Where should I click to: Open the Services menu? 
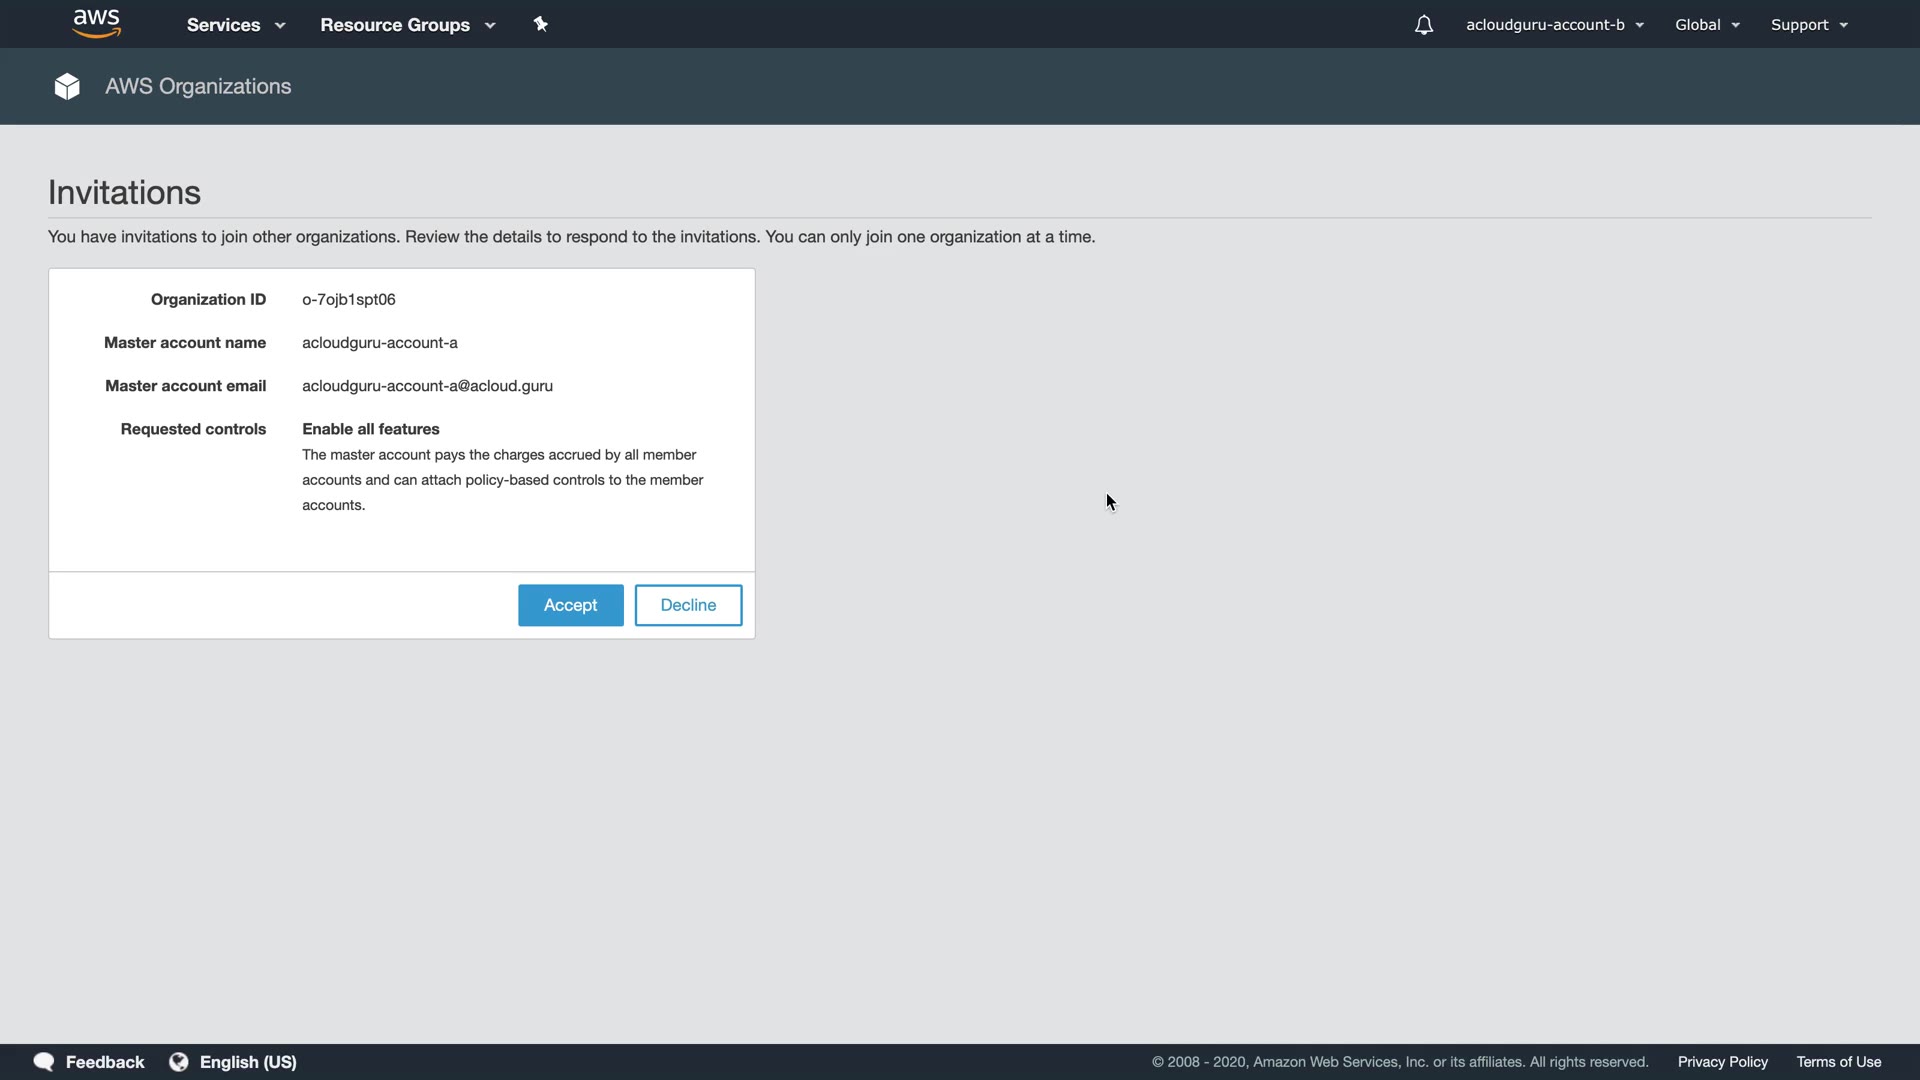tap(223, 25)
